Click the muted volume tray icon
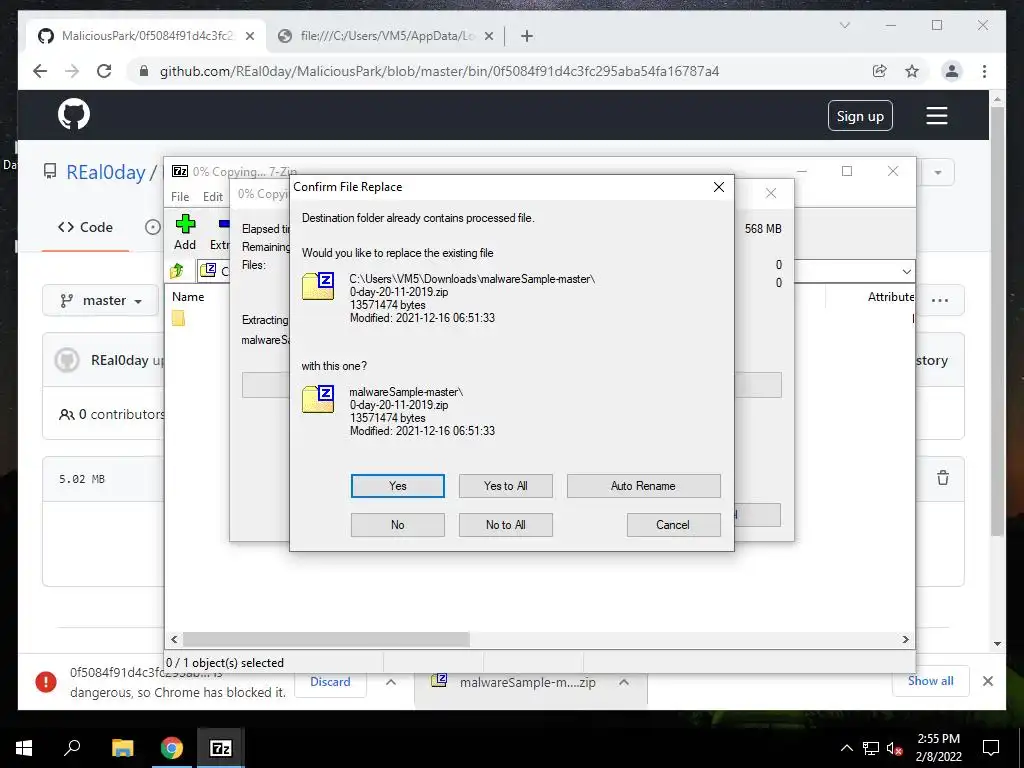This screenshot has width=1024, height=768. [x=895, y=748]
